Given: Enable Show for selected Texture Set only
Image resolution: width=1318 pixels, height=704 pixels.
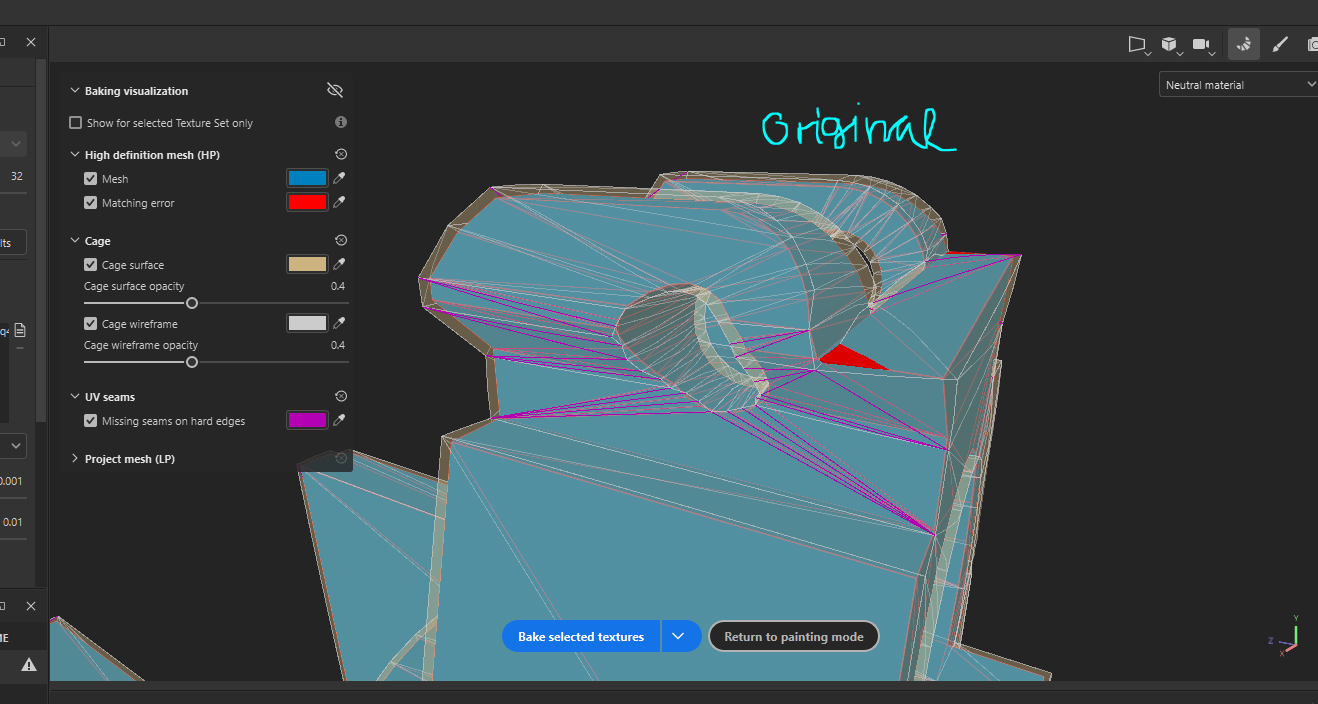Looking at the screenshot, I should pos(75,123).
